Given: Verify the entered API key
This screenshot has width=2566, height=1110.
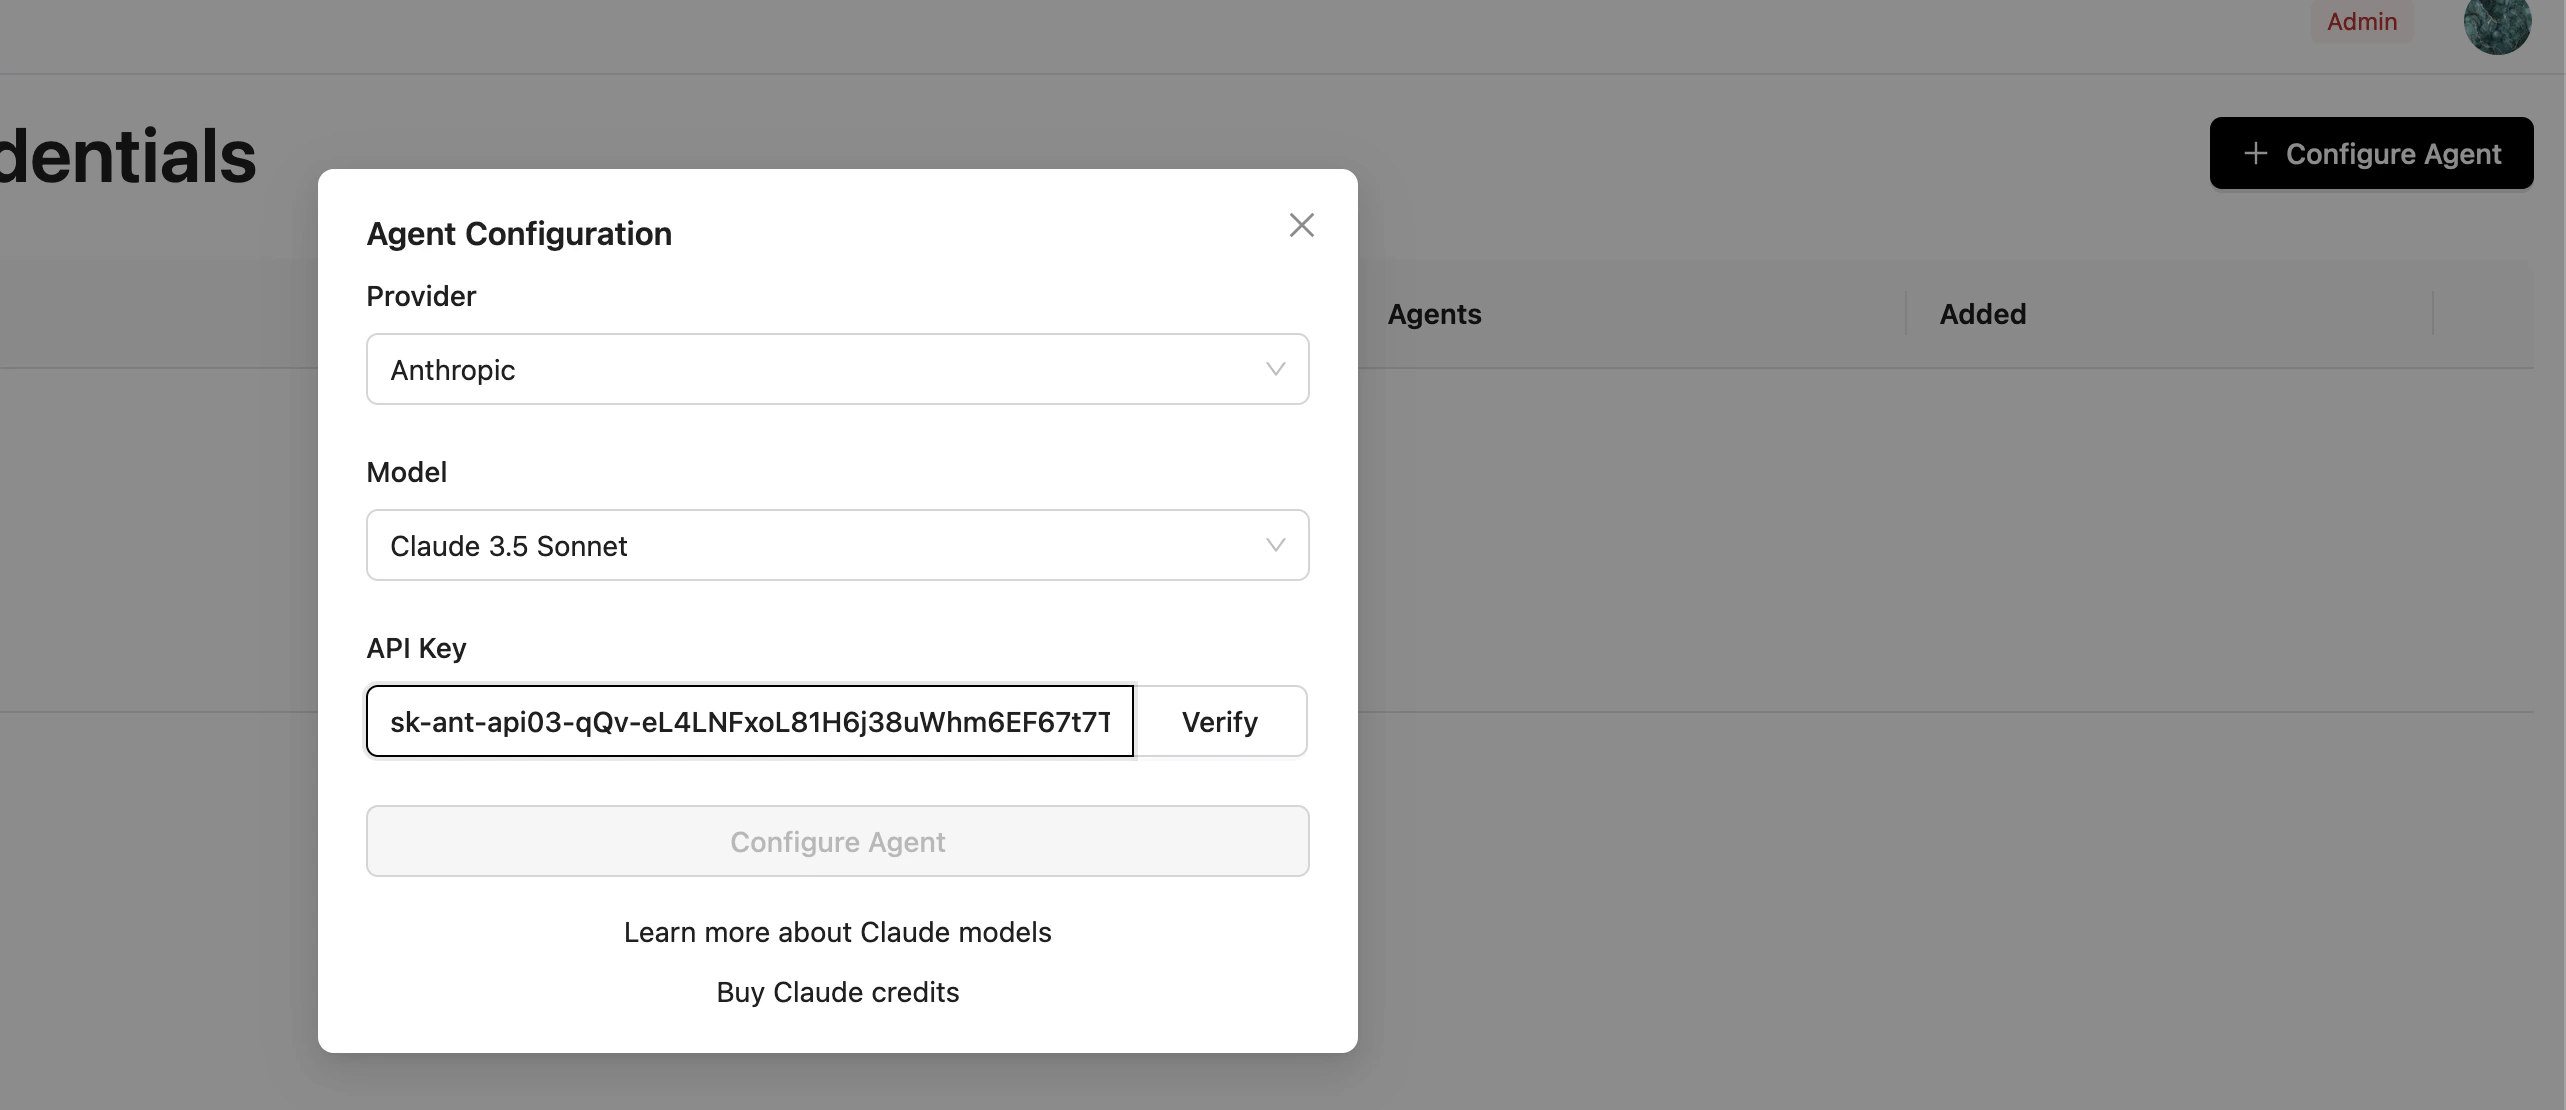Looking at the screenshot, I should click(1220, 721).
